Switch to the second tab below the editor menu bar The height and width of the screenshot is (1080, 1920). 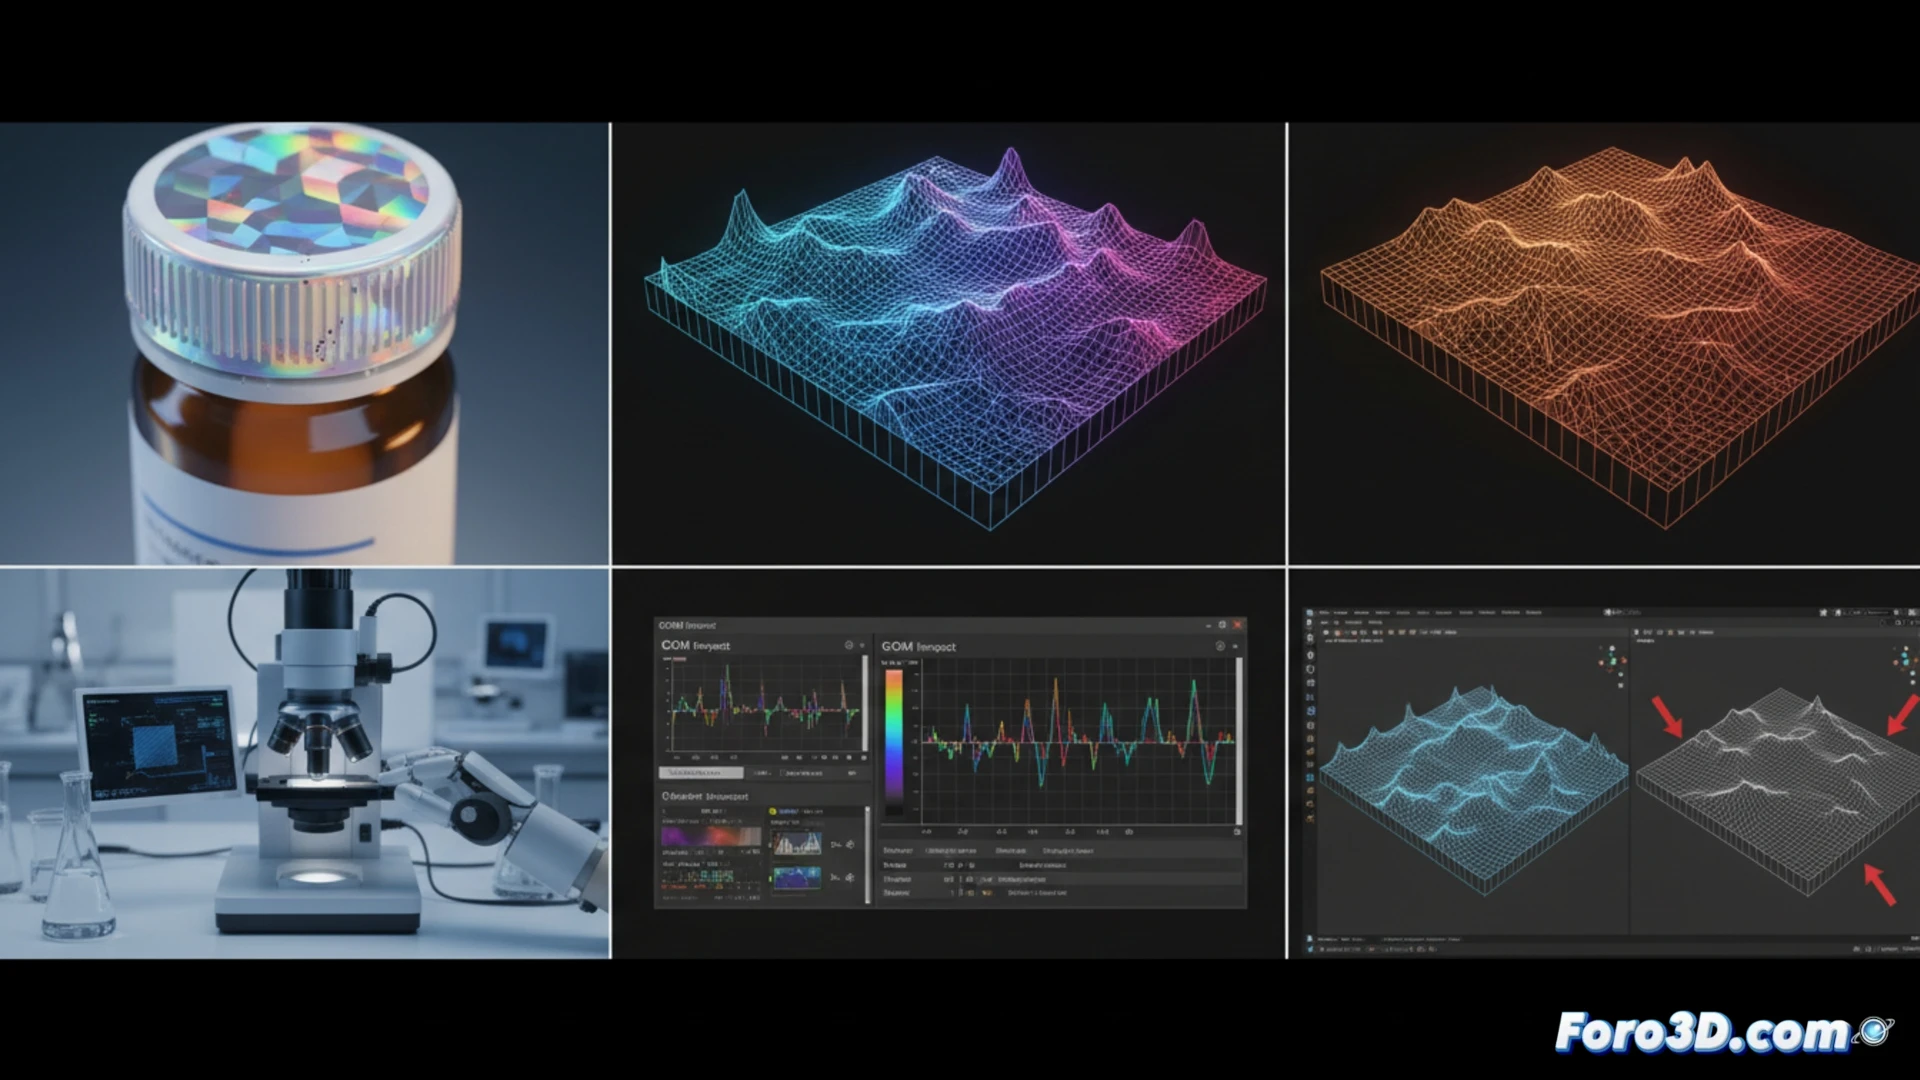tap(1336, 622)
